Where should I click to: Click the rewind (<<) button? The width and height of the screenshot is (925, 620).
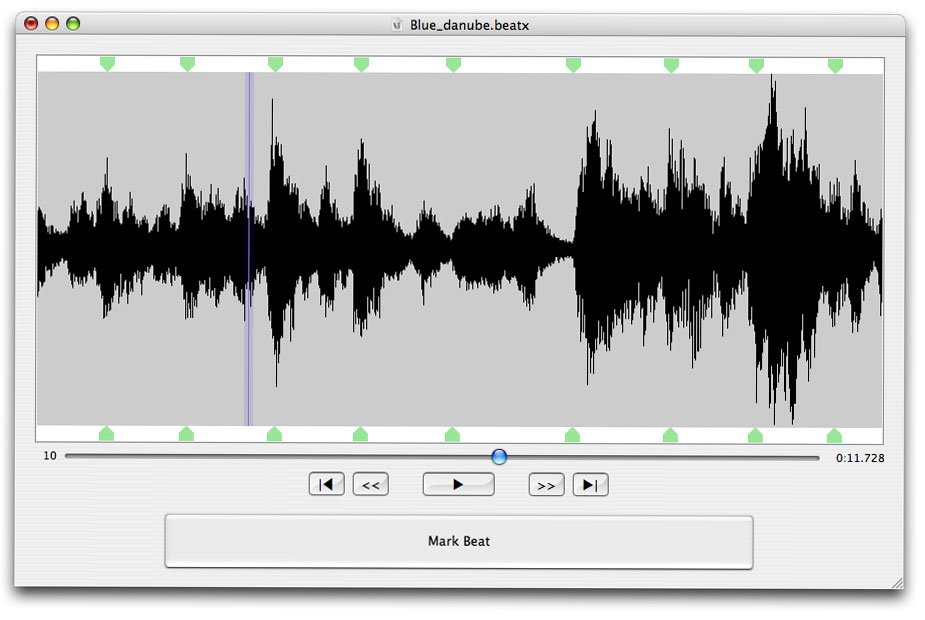point(370,485)
